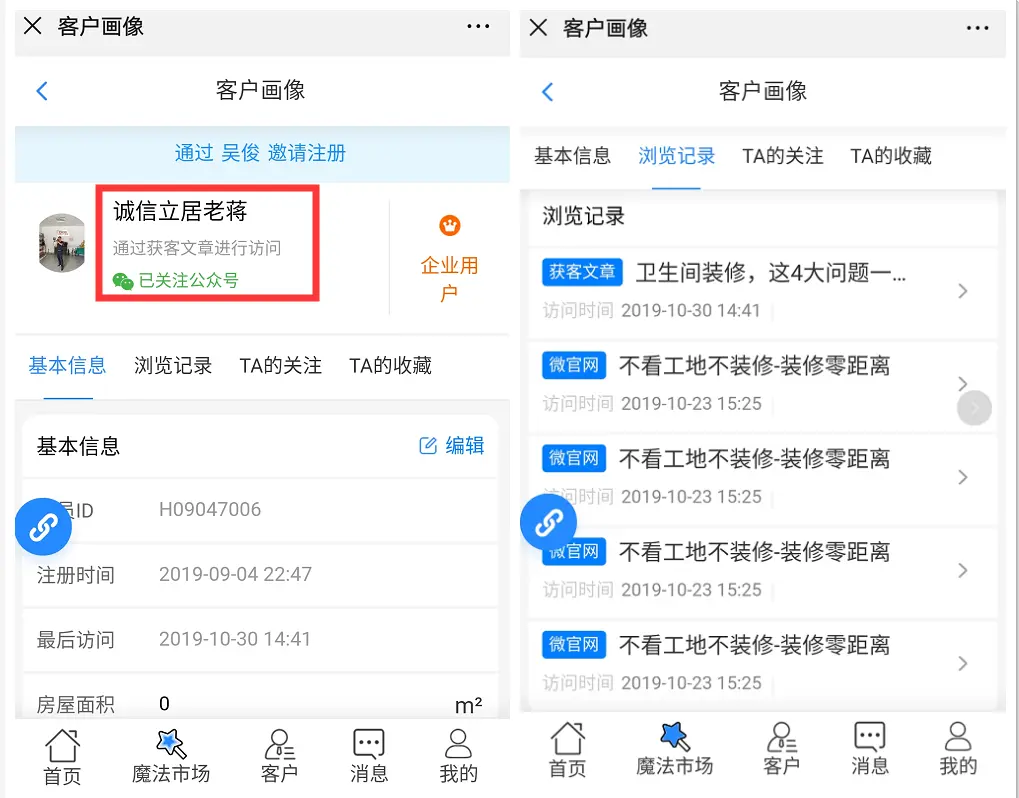Open the top-right more options menu

(x=978, y=27)
